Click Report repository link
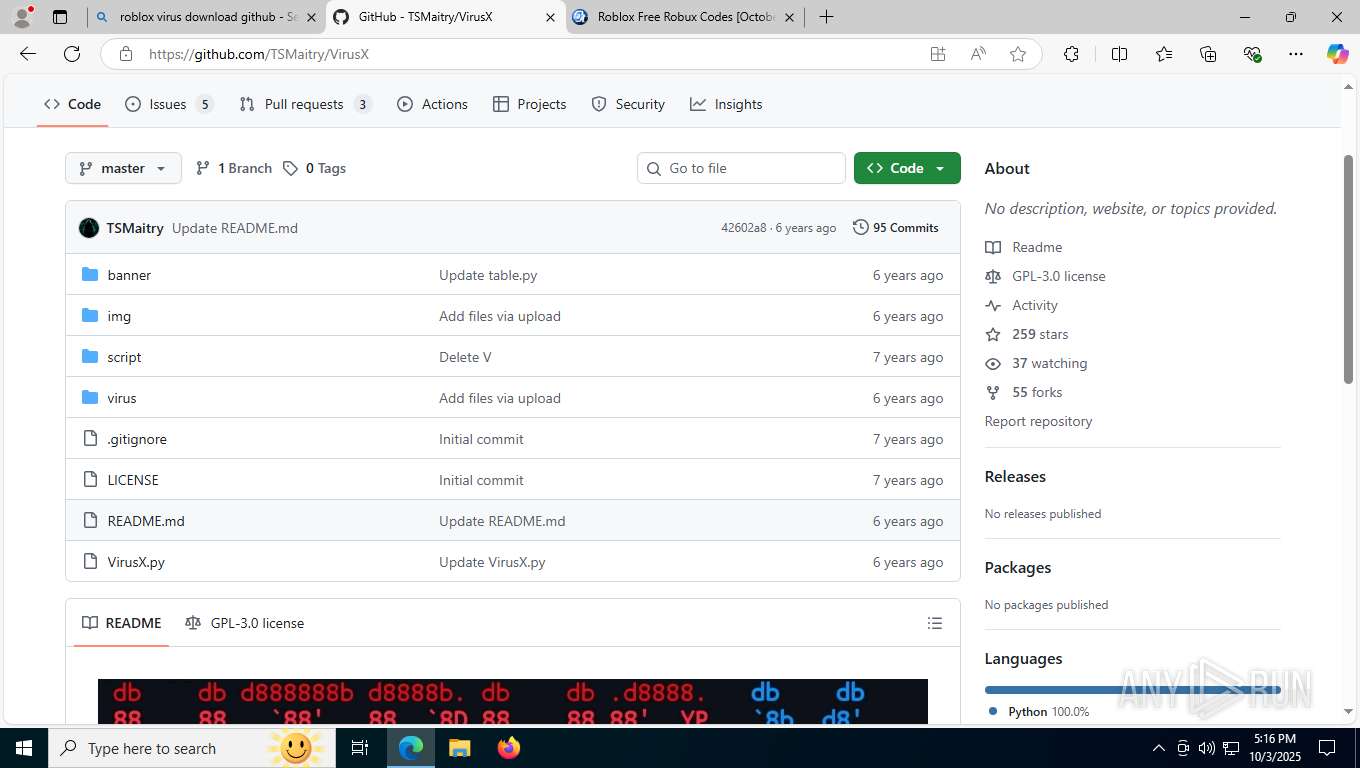Screen dimensions: 1360x768 1038,421
